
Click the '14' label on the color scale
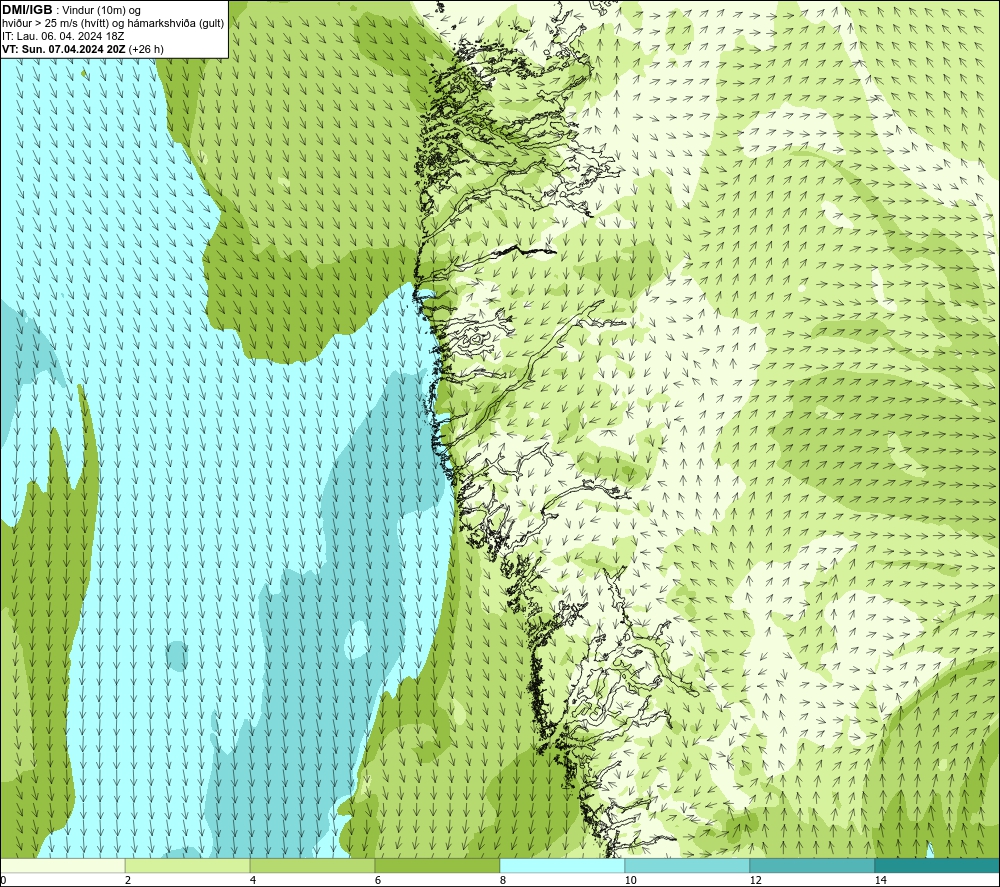(x=880, y=880)
